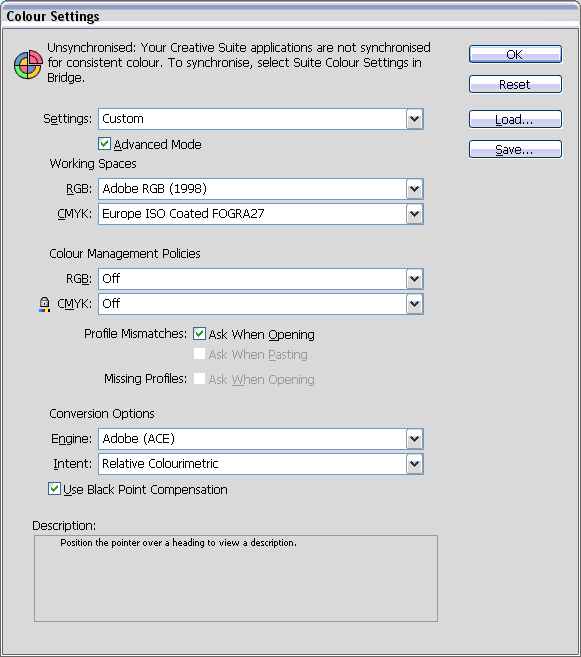Click the Load... button
This screenshot has height=657, width=581.
(515, 119)
